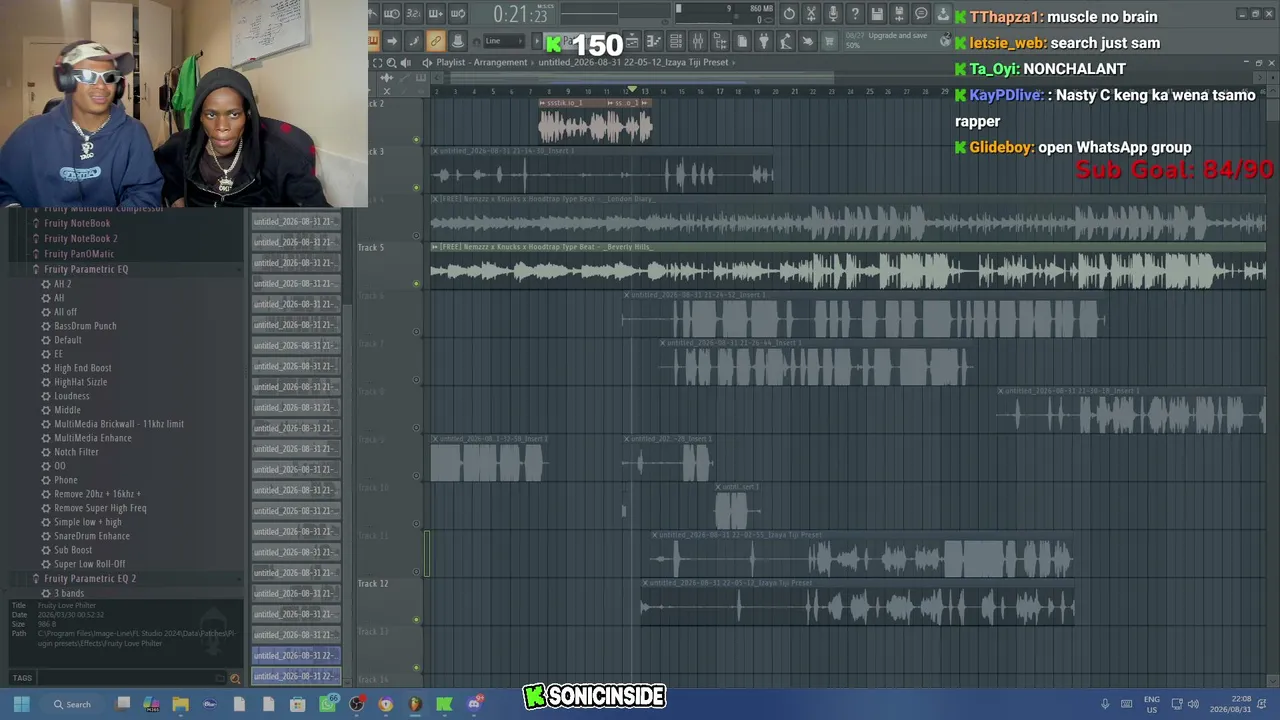Click the browser search magnifier icon
The height and width of the screenshot is (720, 1280).
click(x=235, y=678)
